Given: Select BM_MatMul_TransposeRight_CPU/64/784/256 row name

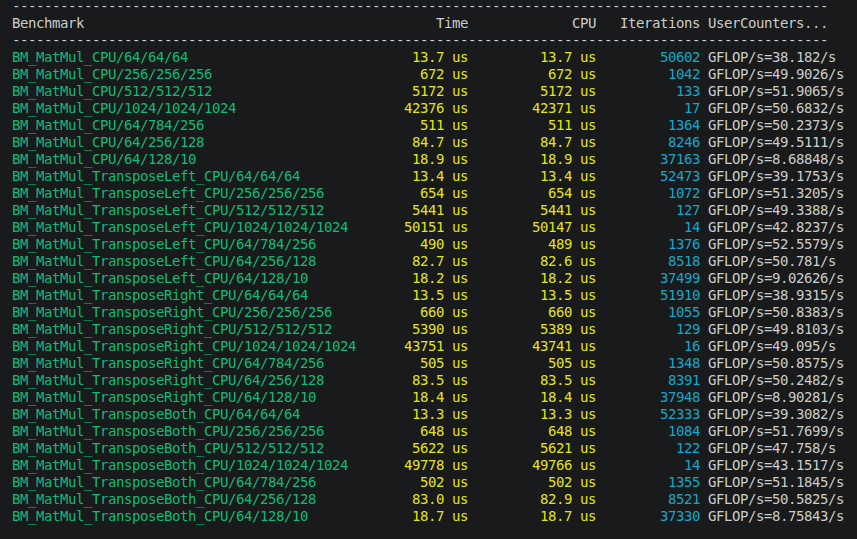Looking at the screenshot, I should point(168,363).
